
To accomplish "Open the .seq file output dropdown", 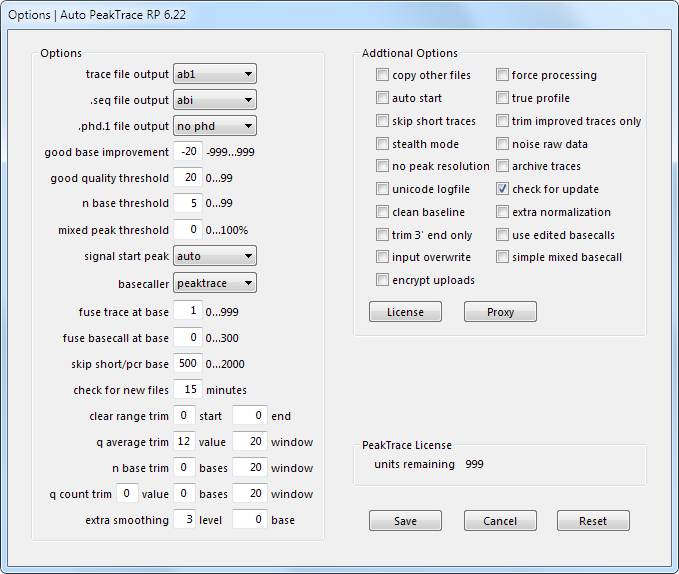I will point(215,100).
